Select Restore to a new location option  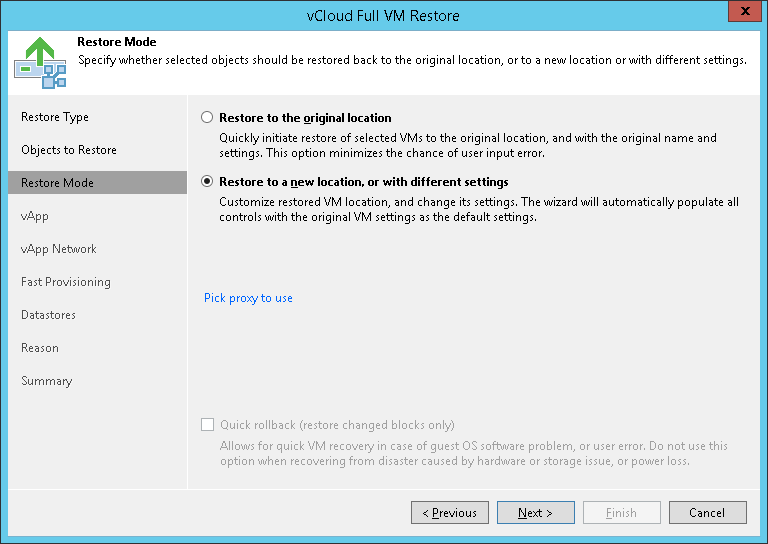208,182
